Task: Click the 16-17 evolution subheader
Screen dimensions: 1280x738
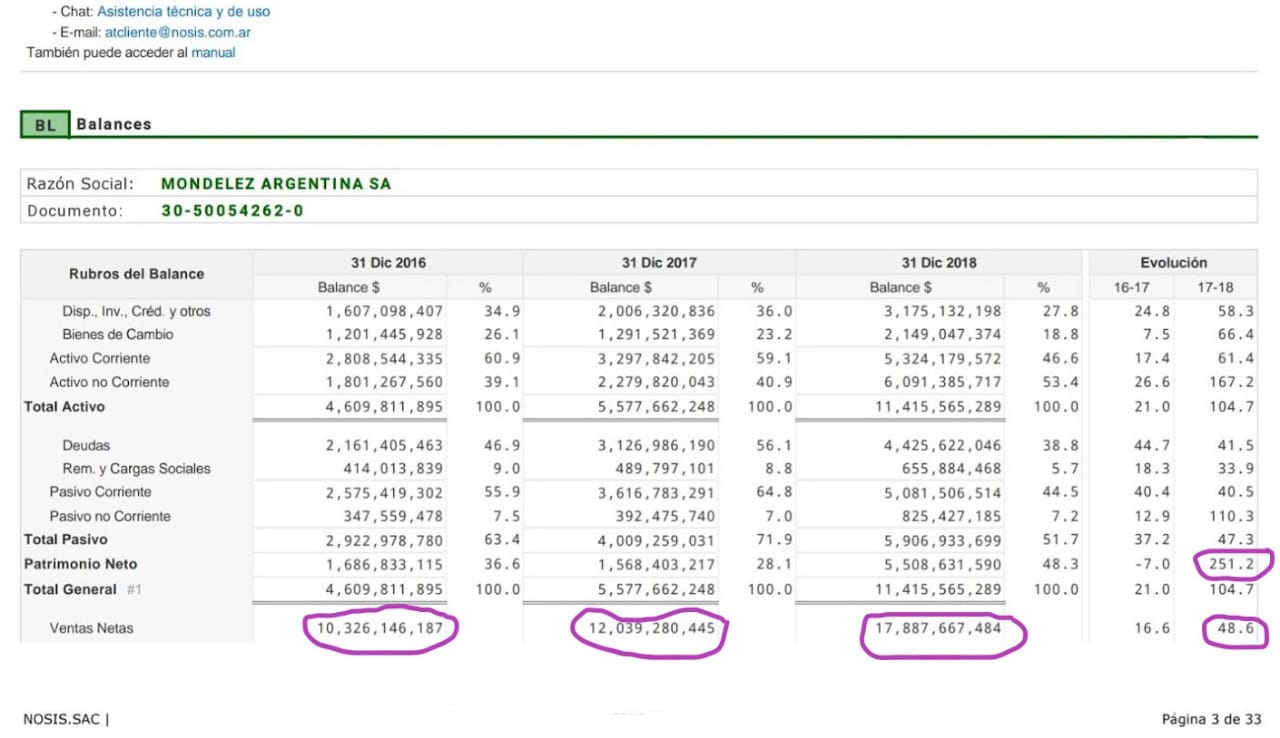Action: pos(1131,287)
